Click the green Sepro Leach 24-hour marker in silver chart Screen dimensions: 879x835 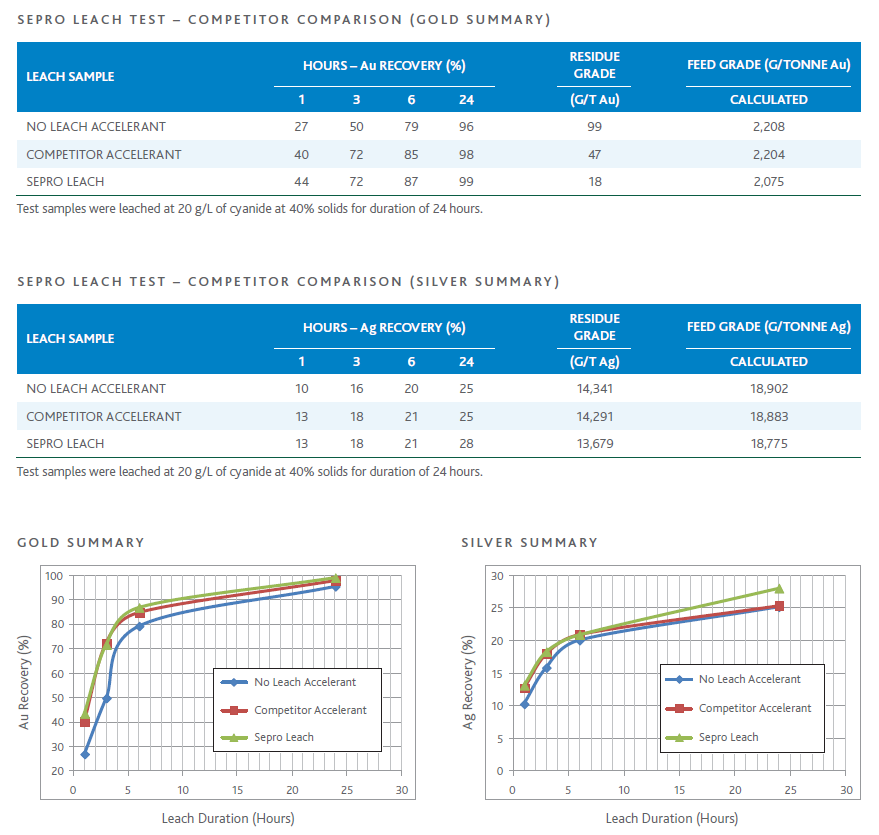pos(779,588)
